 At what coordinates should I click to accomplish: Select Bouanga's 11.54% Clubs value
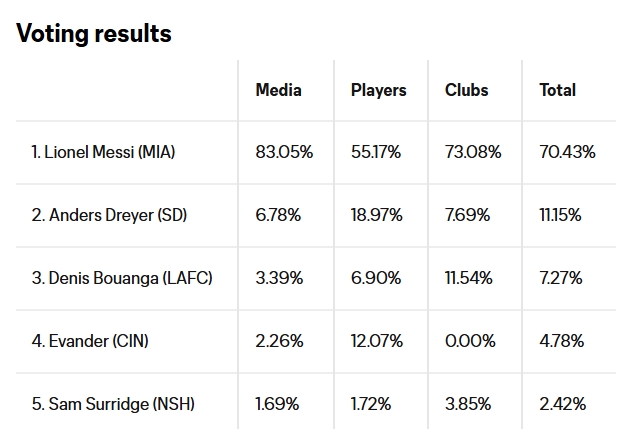[468, 278]
